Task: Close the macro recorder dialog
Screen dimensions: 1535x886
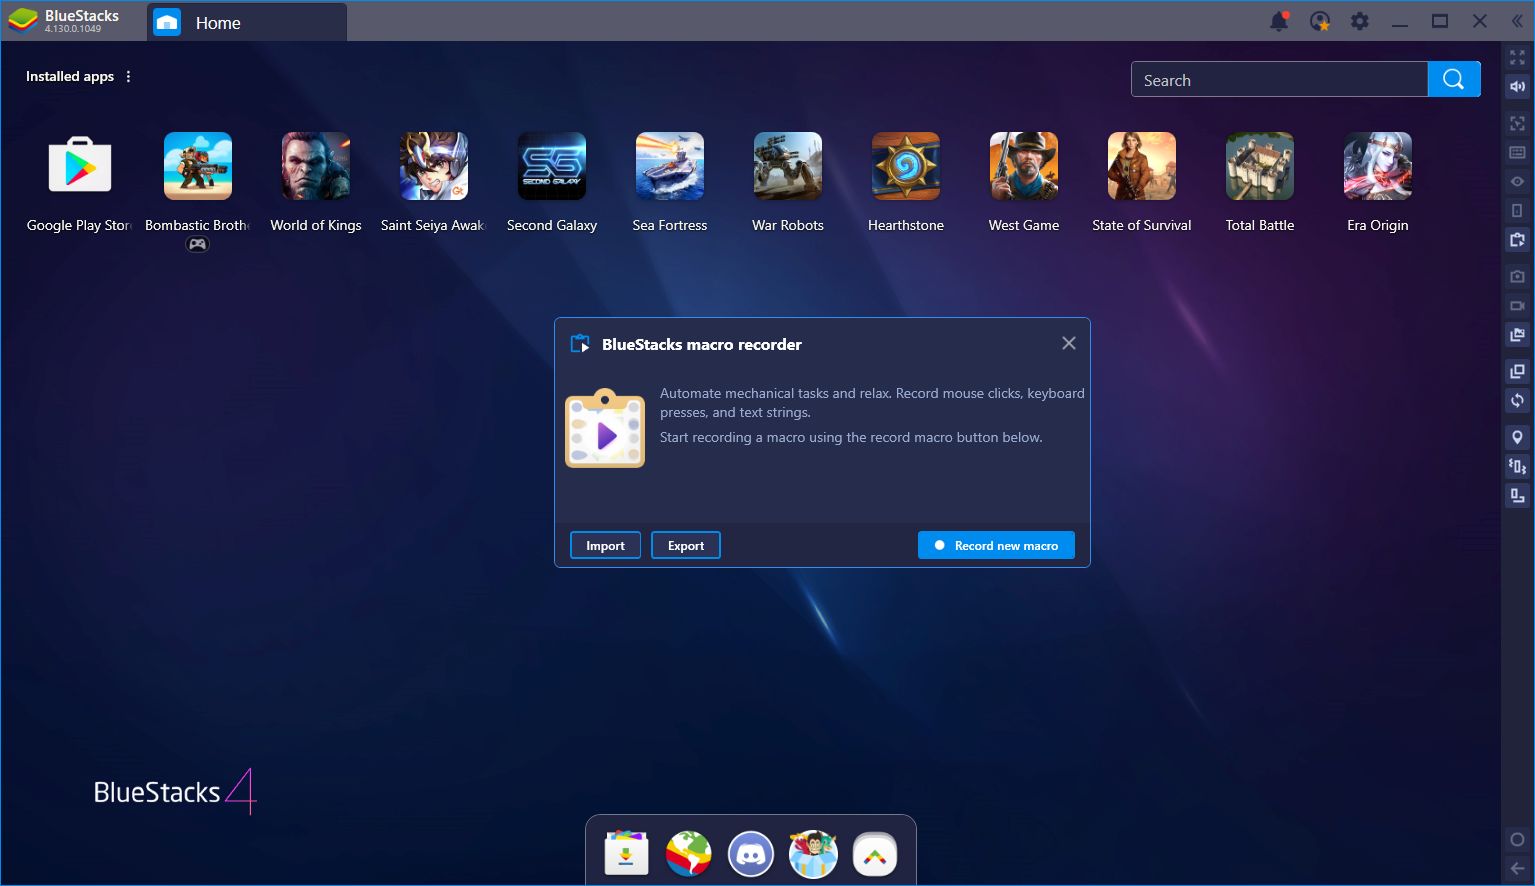Action: coord(1069,343)
